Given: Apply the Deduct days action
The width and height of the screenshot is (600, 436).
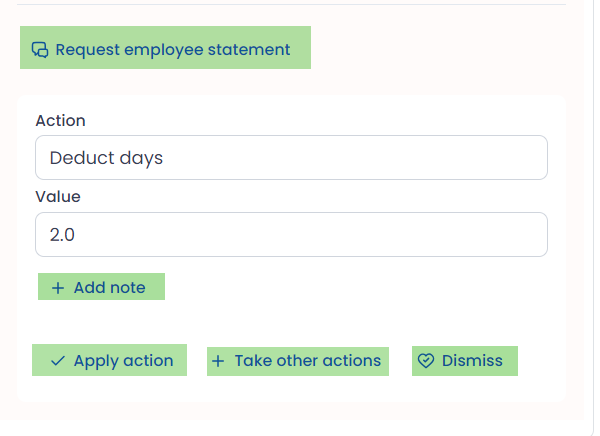Looking at the screenshot, I should [x=109, y=360].
